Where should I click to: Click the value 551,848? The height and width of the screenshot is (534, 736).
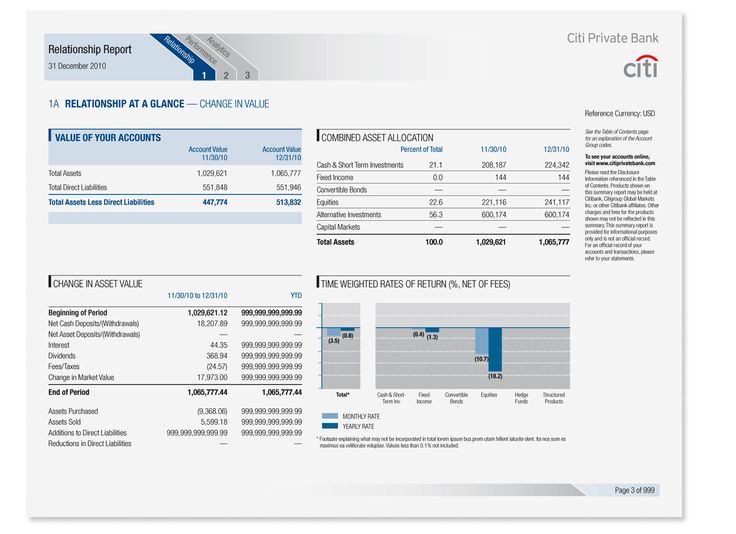pos(215,187)
